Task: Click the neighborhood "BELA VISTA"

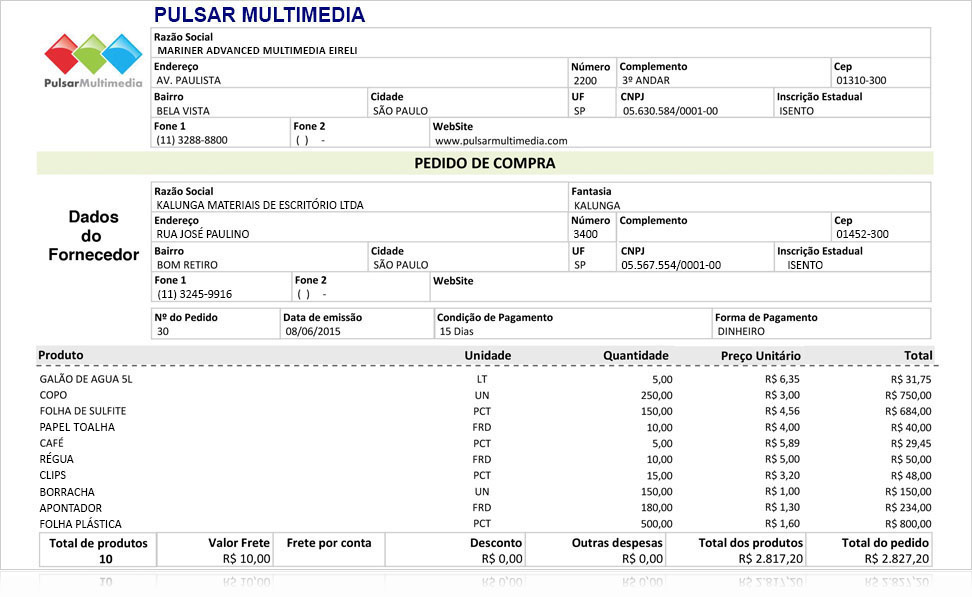Action: coord(183,111)
